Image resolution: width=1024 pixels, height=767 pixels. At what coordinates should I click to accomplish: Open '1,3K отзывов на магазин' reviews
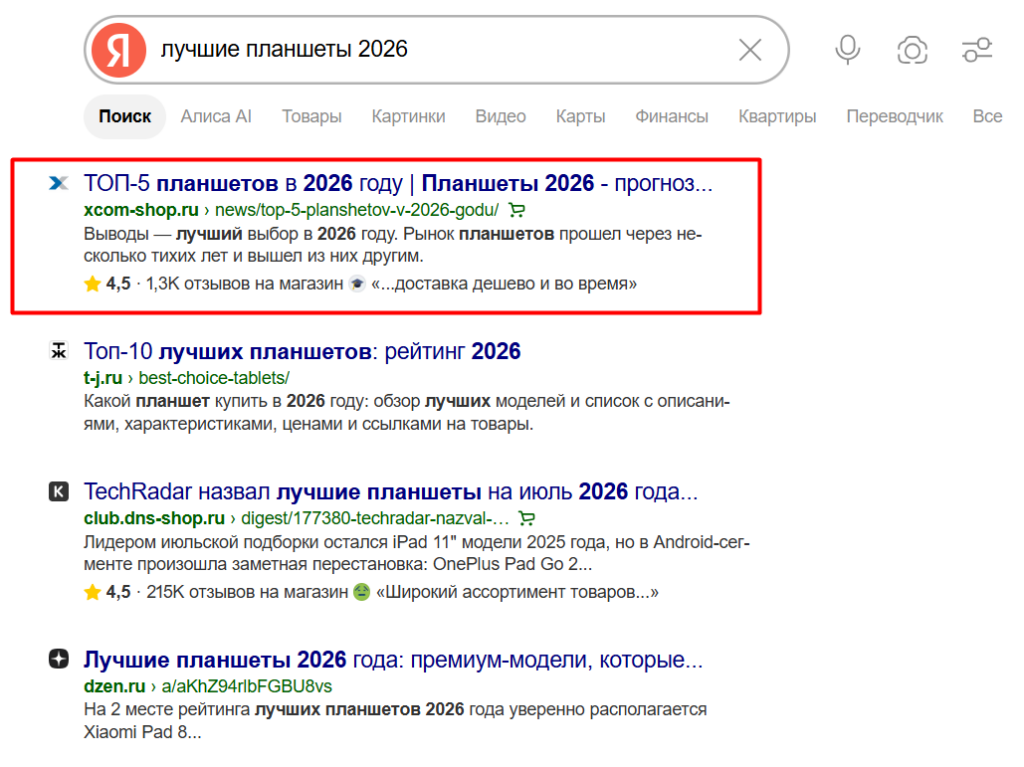point(244,284)
